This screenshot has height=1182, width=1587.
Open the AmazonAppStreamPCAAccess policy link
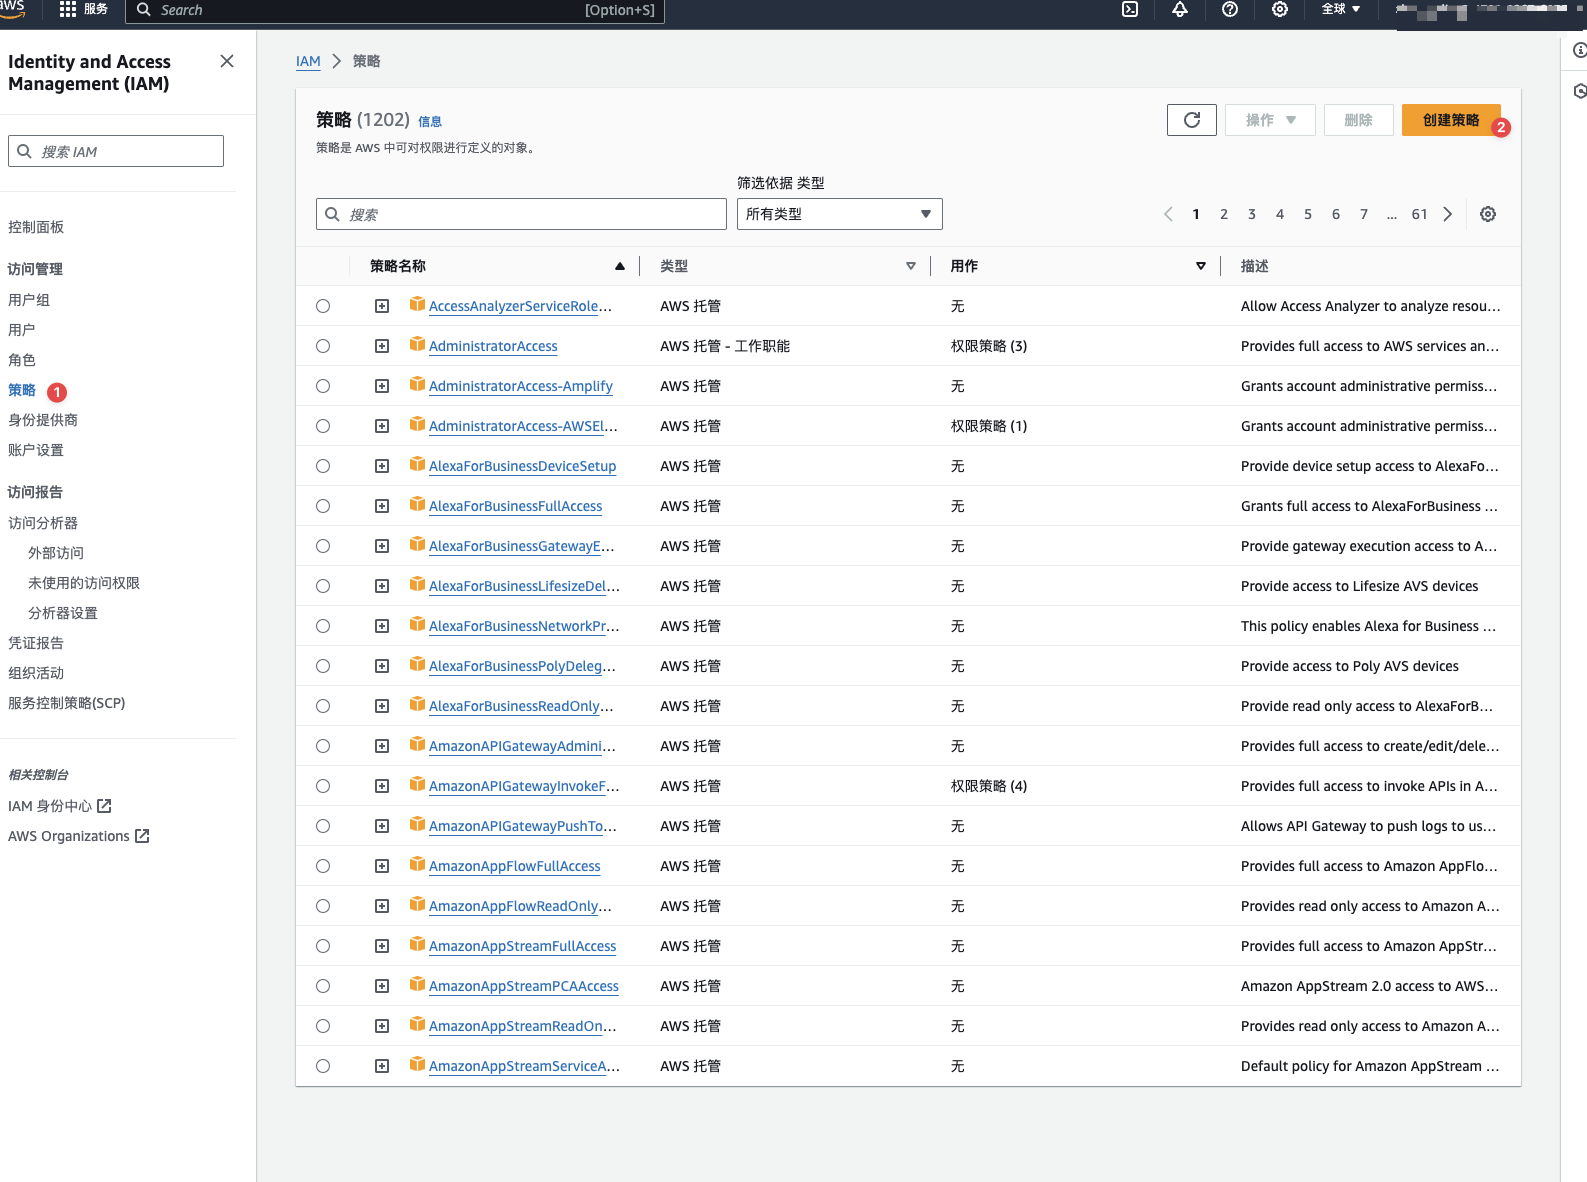click(524, 986)
